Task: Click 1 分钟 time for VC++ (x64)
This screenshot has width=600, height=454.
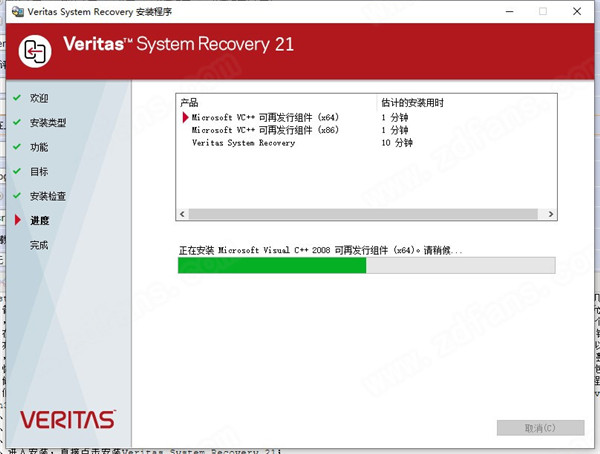Action: coord(395,118)
